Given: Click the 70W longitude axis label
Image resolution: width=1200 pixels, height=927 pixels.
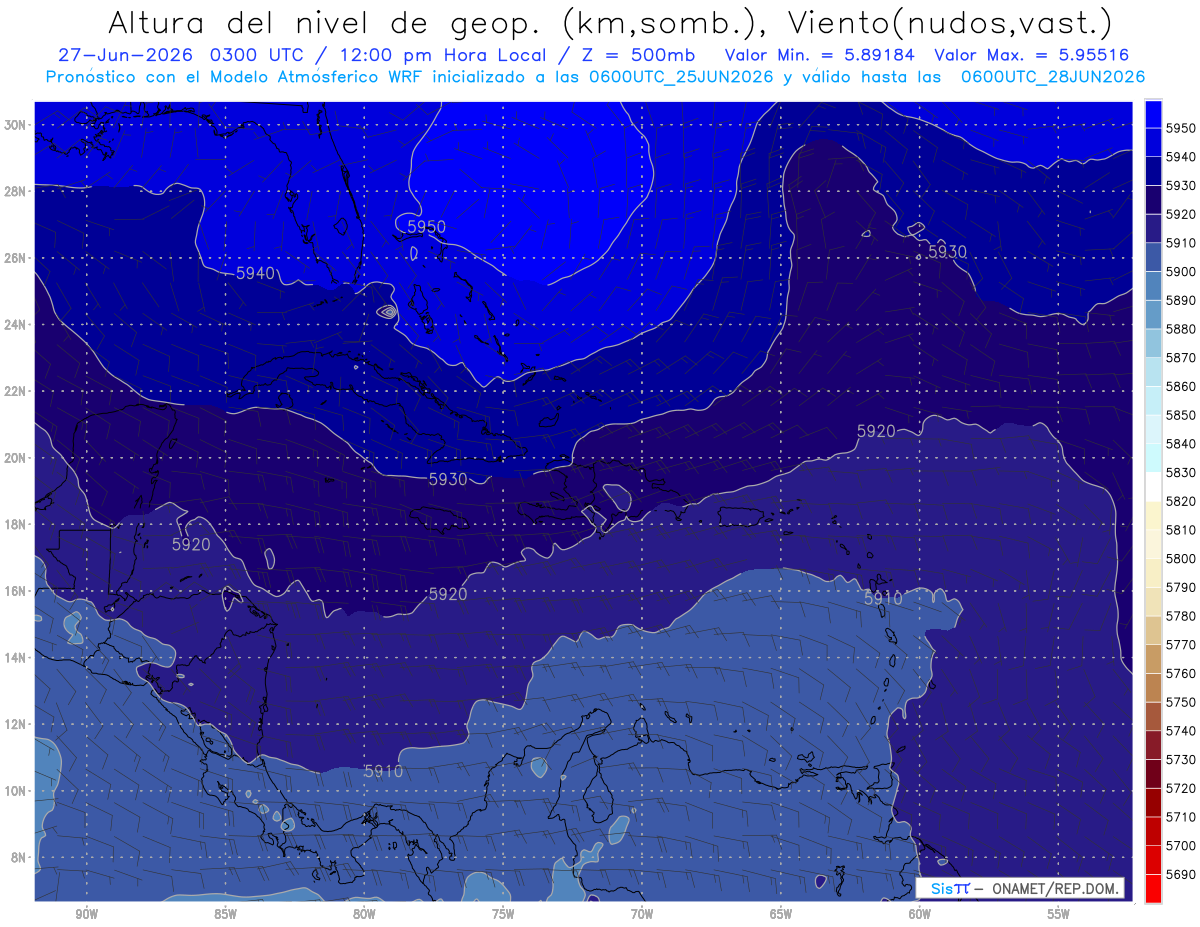Looking at the screenshot, I should (642, 914).
